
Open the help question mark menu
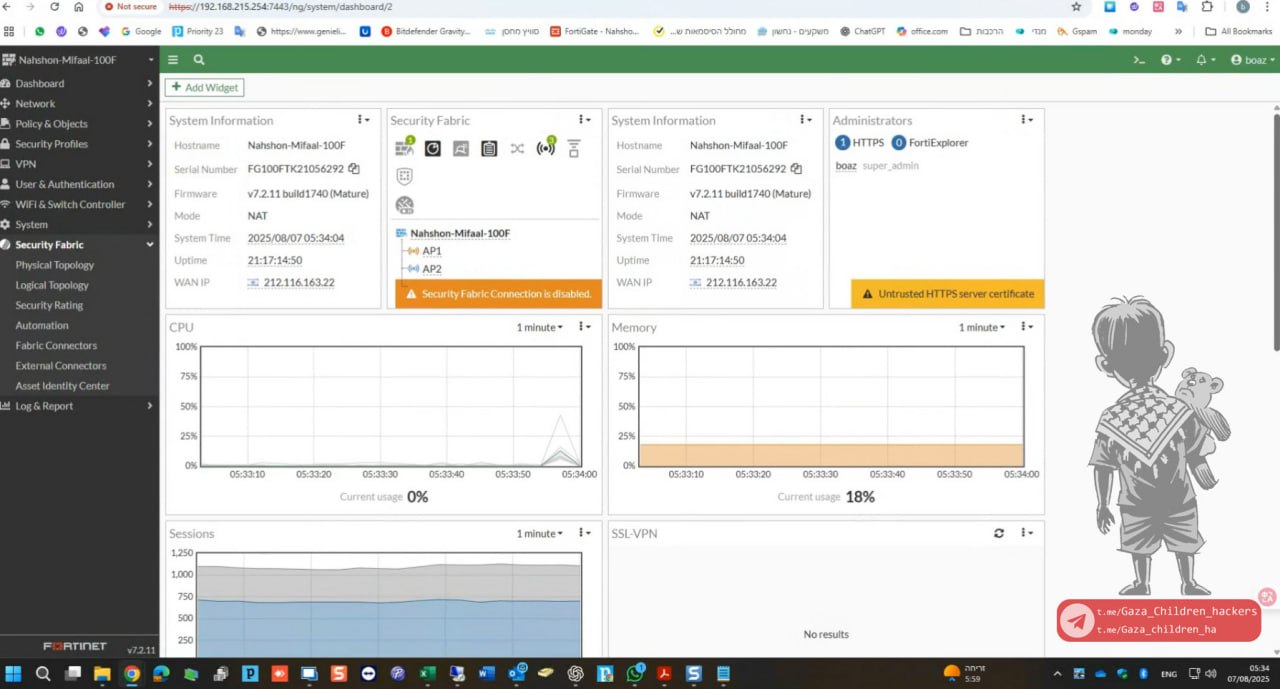tap(1168, 60)
